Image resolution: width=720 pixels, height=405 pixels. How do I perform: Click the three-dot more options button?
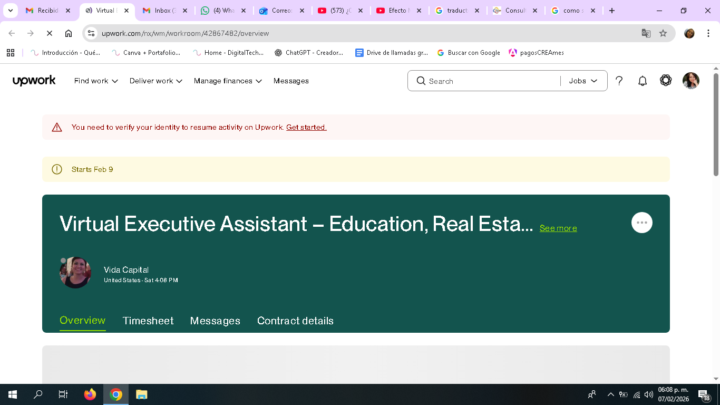click(642, 223)
